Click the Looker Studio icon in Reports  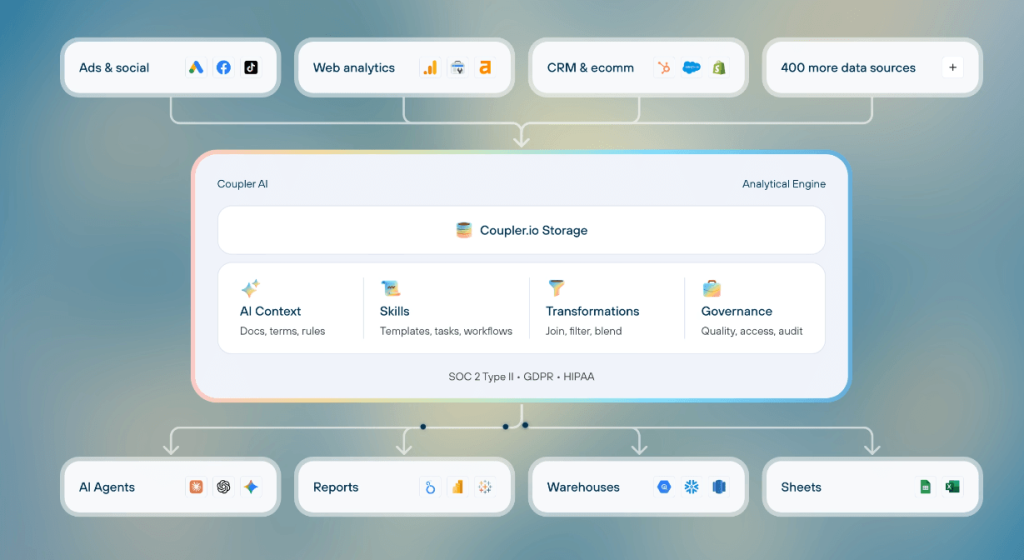tap(430, 487)
